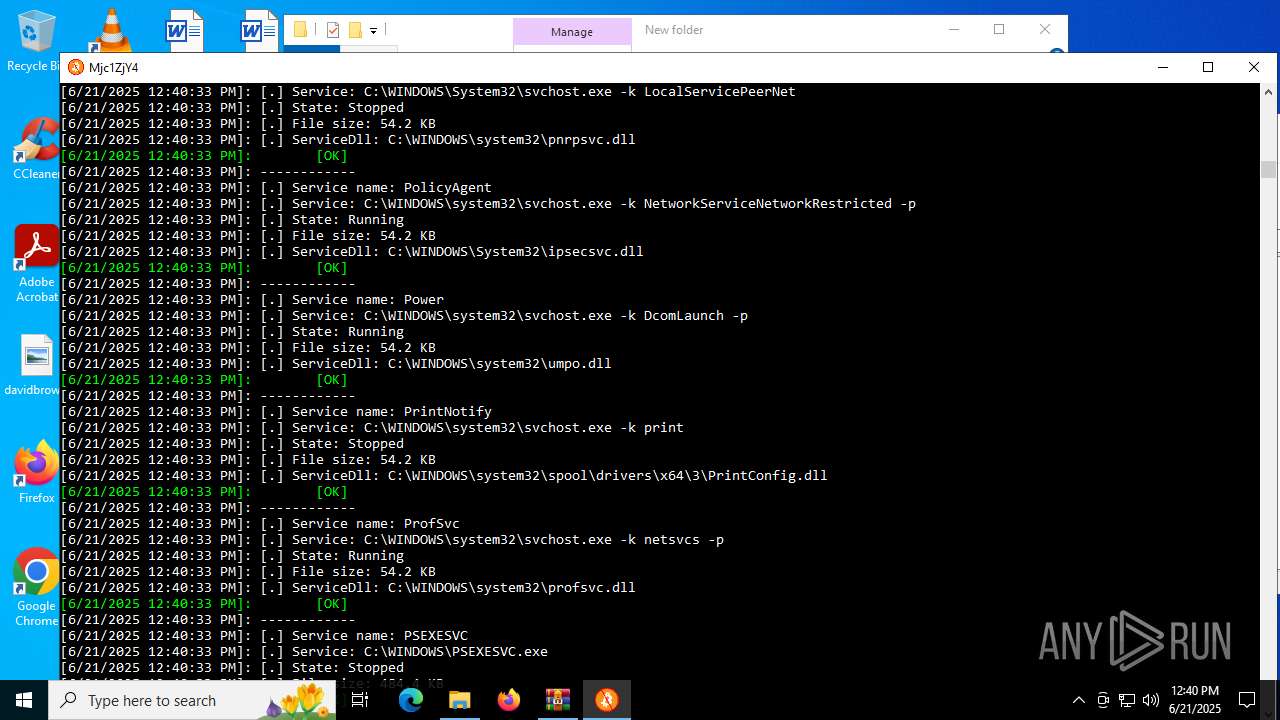
Task: Click the ServiceDll ipsecsvc.dll line
Action: [352, 251]
